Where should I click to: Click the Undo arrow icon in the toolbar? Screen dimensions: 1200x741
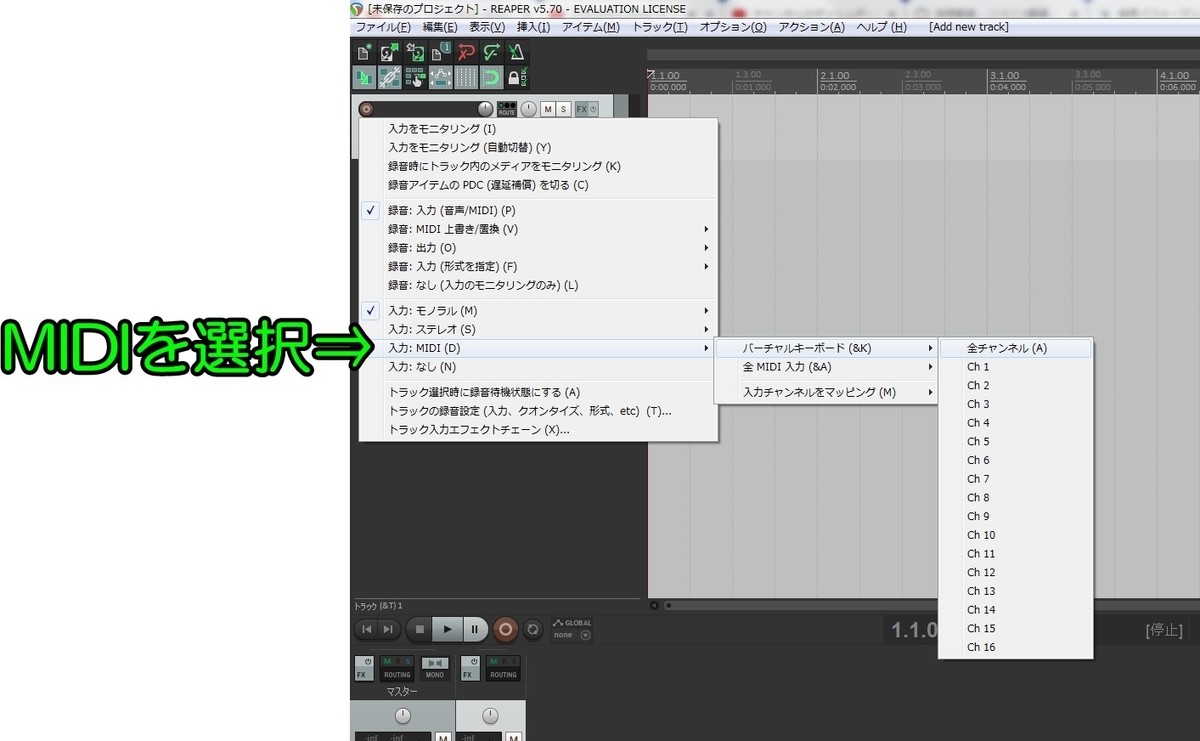[x=466, y=52]
